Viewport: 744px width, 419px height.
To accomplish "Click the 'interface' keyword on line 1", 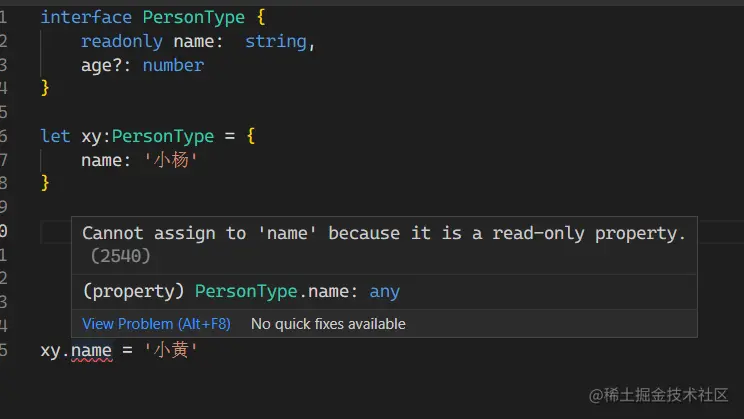I will [86, 18].
